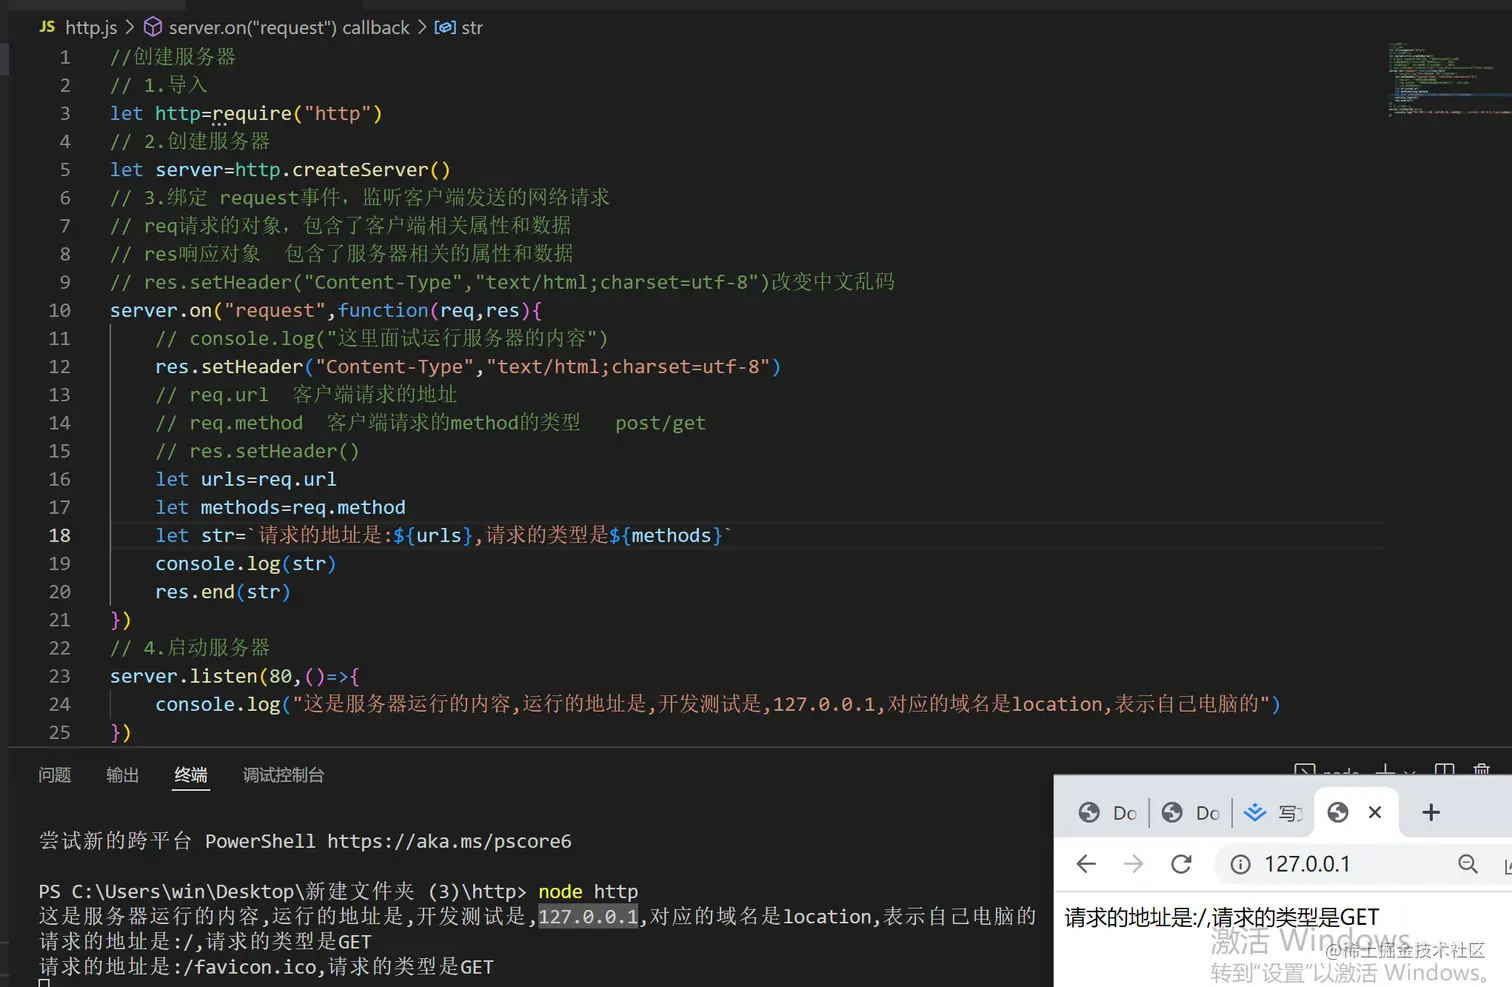Viewport: 1512px width, 987px height.
Task: Open a new browser tab
Action: tap(1430, 812)
